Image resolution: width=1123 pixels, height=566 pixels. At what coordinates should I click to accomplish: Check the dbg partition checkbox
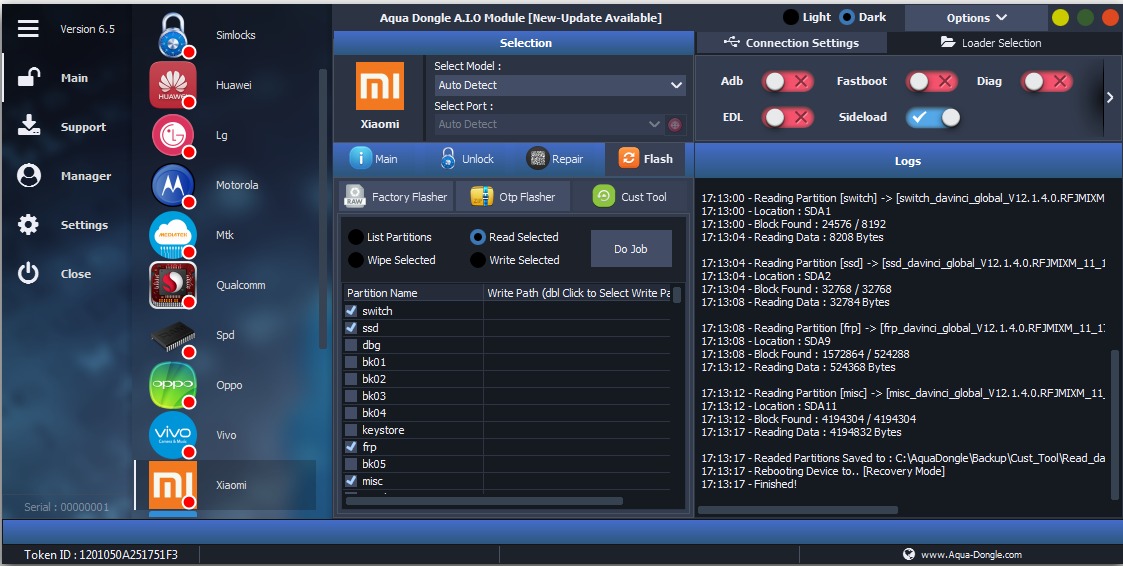pos(351,345)
